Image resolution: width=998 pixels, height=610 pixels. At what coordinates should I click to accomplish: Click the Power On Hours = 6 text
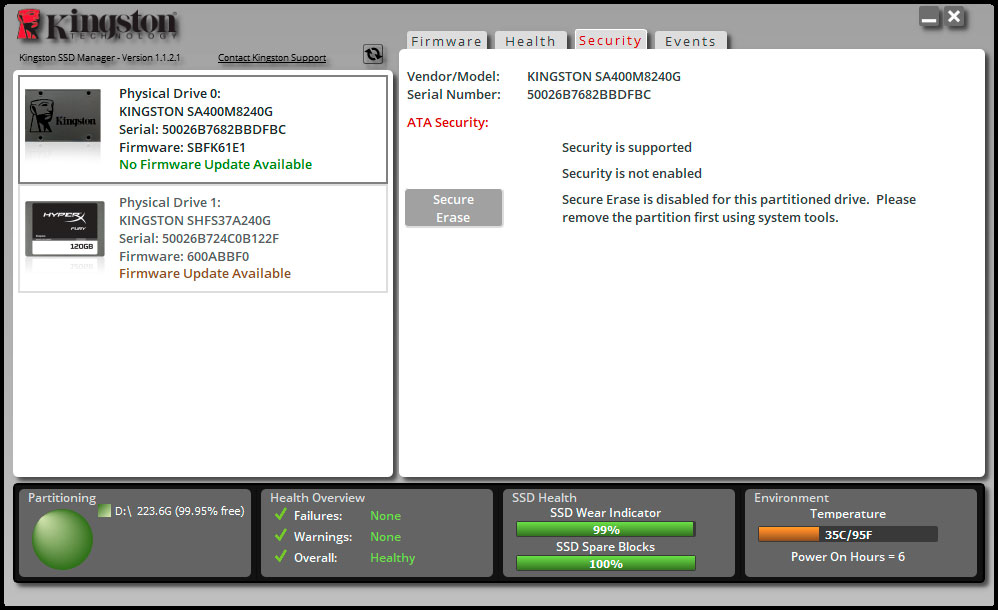(848, 557)
